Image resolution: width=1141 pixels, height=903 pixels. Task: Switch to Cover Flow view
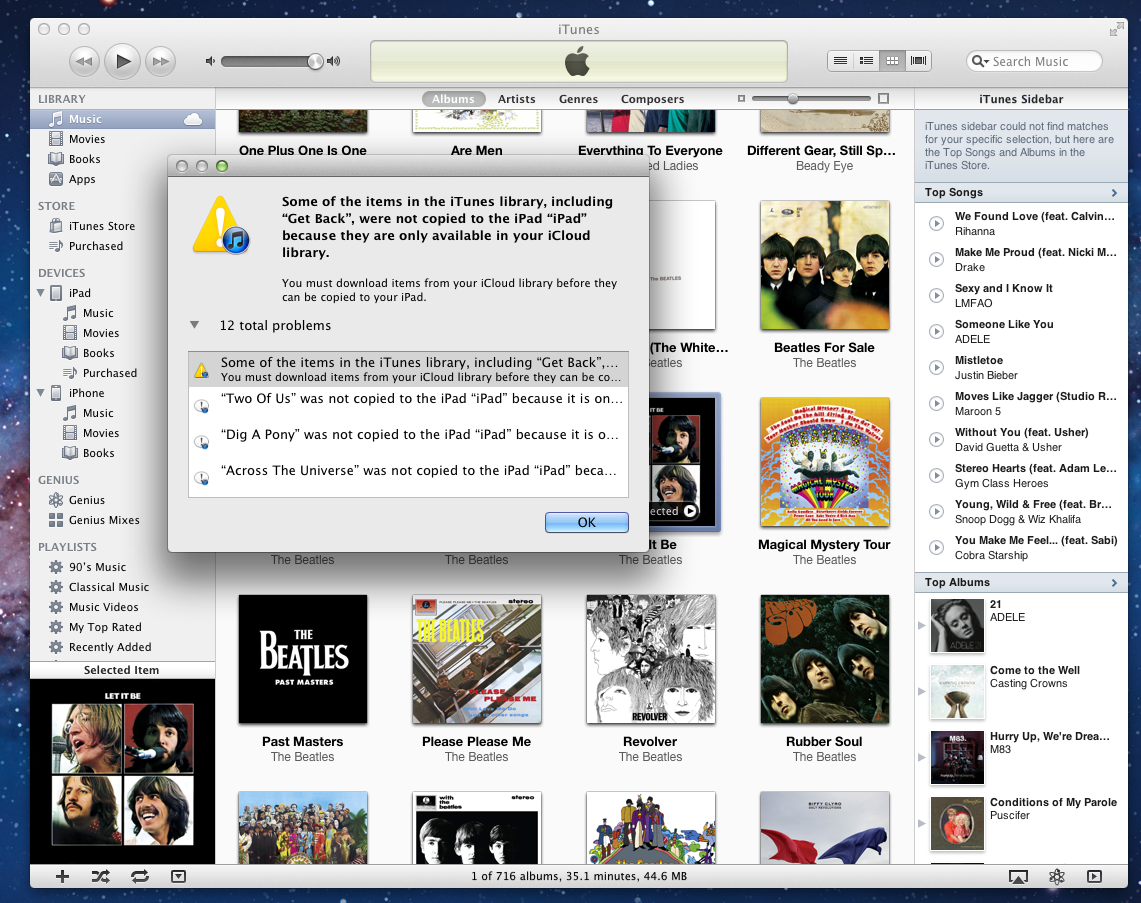coord(918,60)
